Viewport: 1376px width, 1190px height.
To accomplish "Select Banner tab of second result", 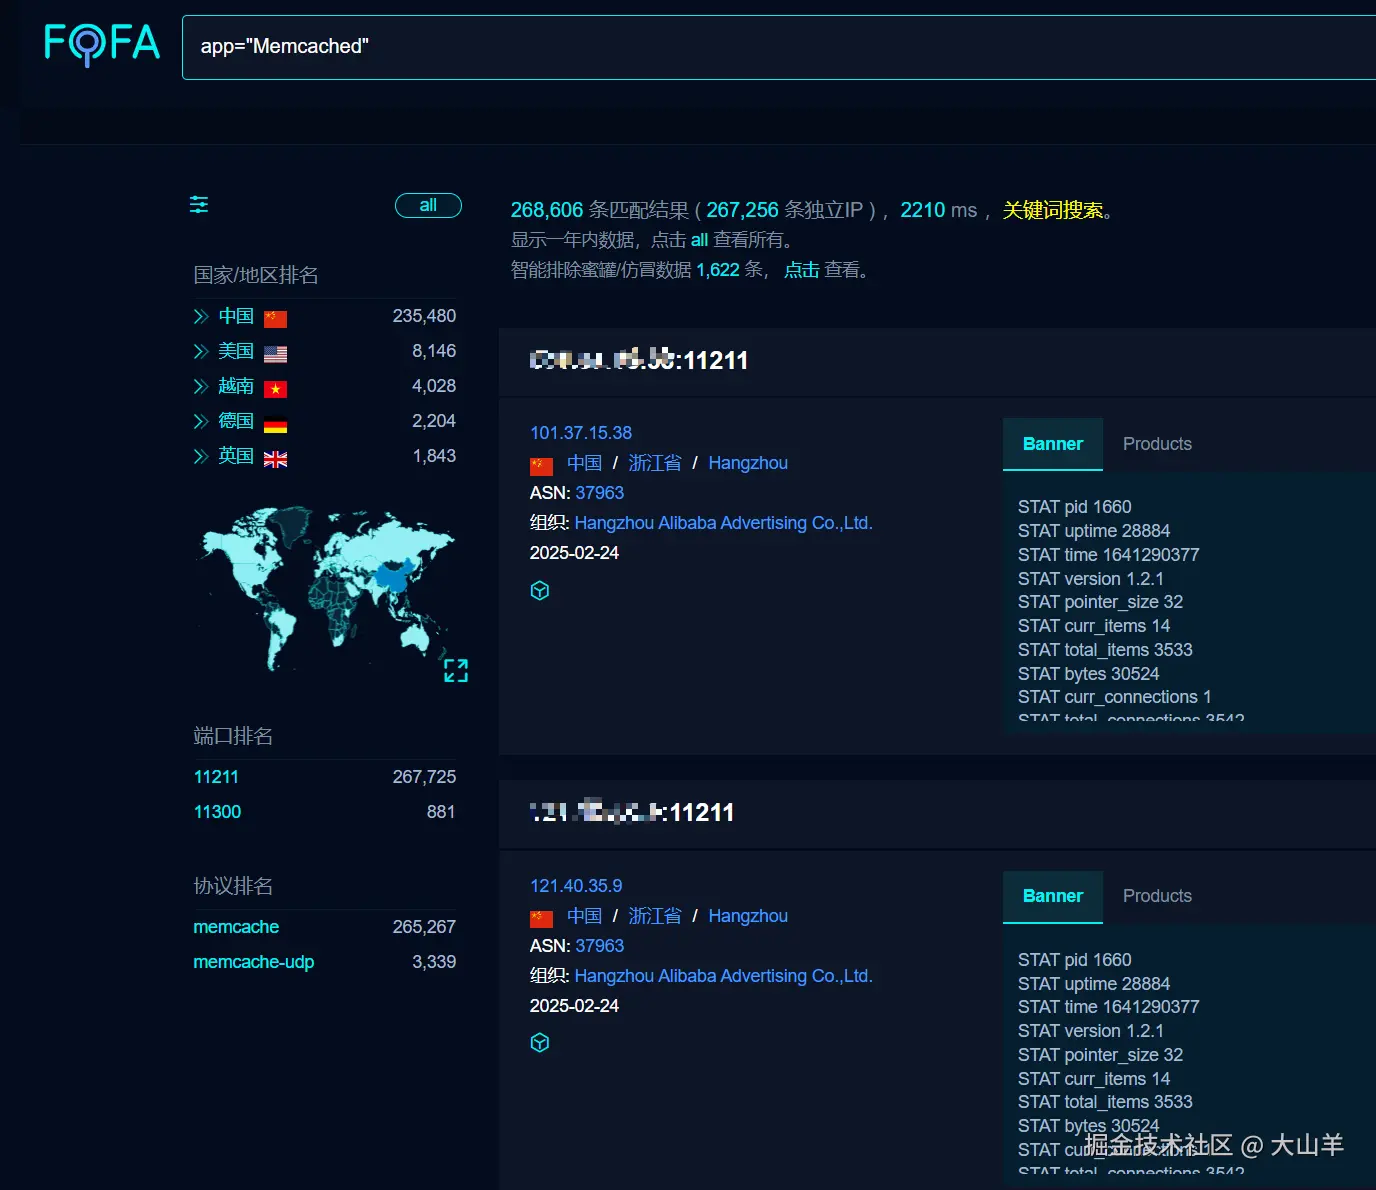I will click(1053, 896).
